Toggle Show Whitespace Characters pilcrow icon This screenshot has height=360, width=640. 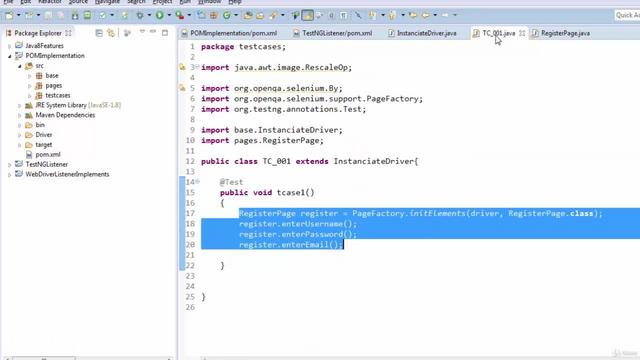[x=344, y=16]
